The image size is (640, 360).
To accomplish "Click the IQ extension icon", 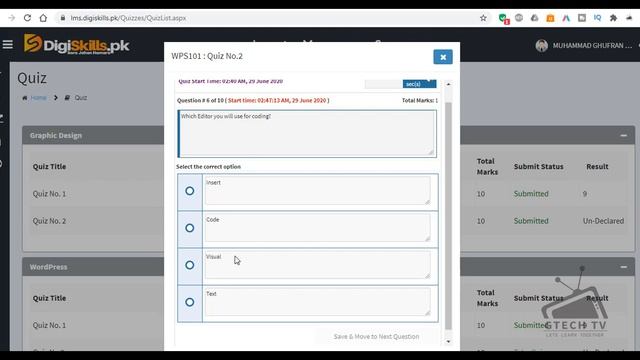I will click(x=598, y=18).
